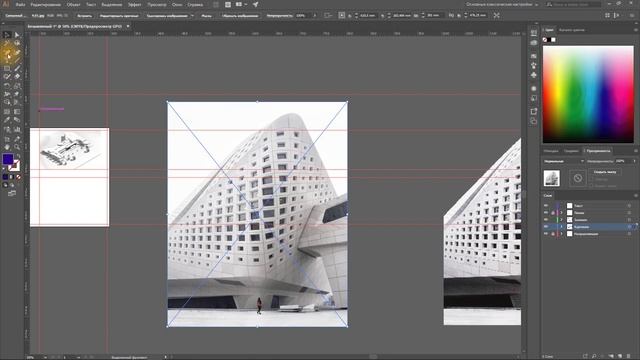
Task: Select the Gradient tool in toolbox
Action: coord(17,111)
